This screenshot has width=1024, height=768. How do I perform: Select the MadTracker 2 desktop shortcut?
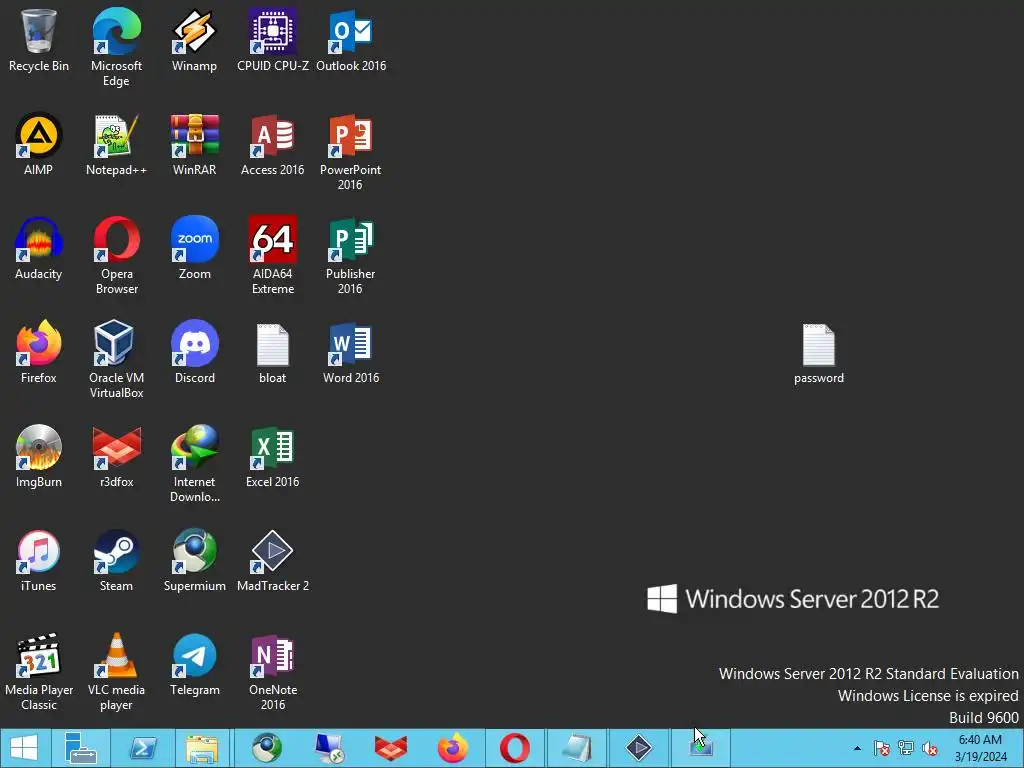pyautogui.click(x=273, y=560)
